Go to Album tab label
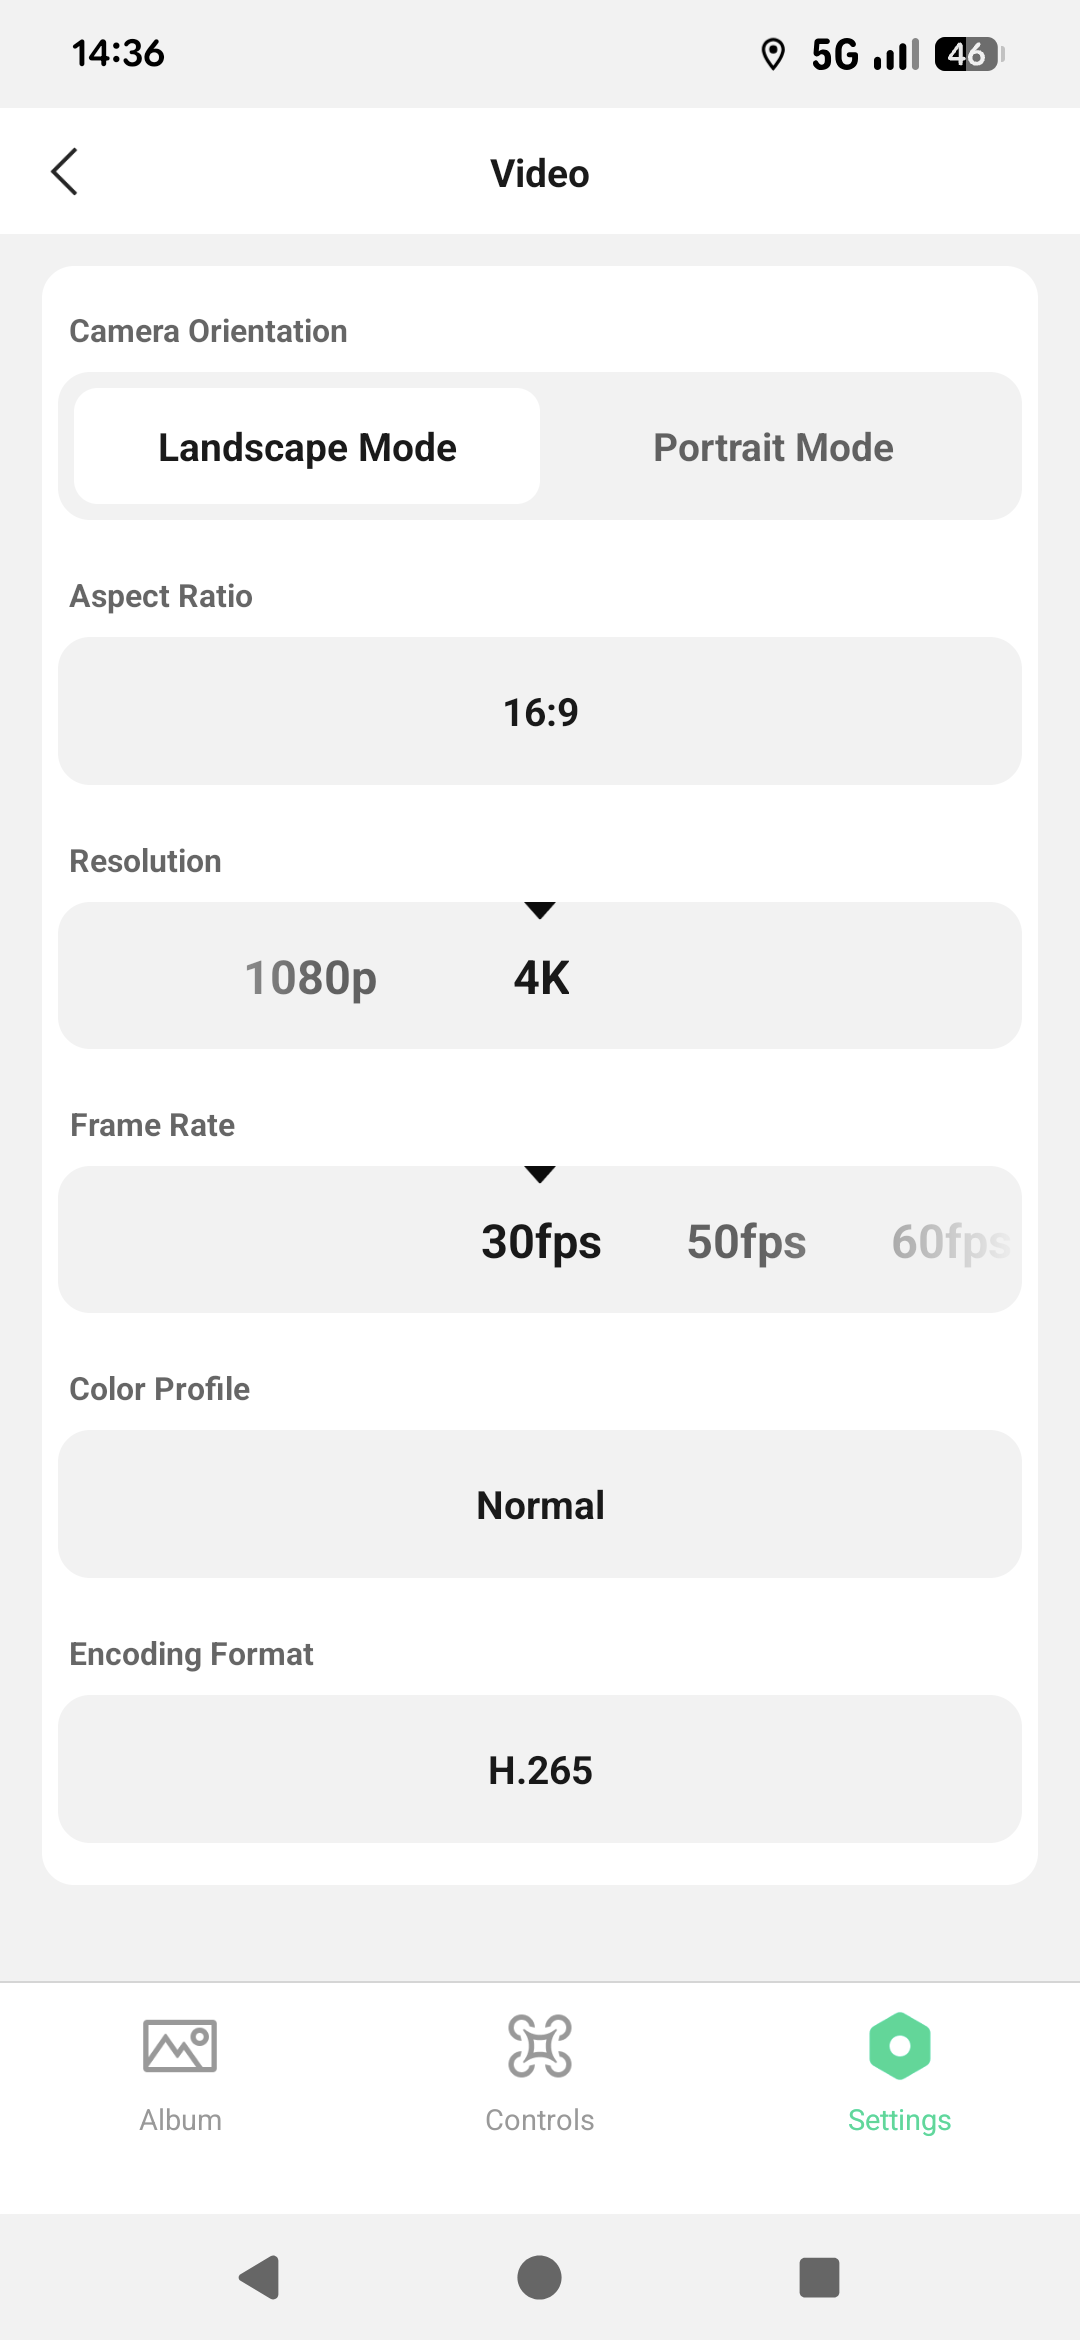This screenshot has height=2340, width=1080. click(x=180, y=2120)
